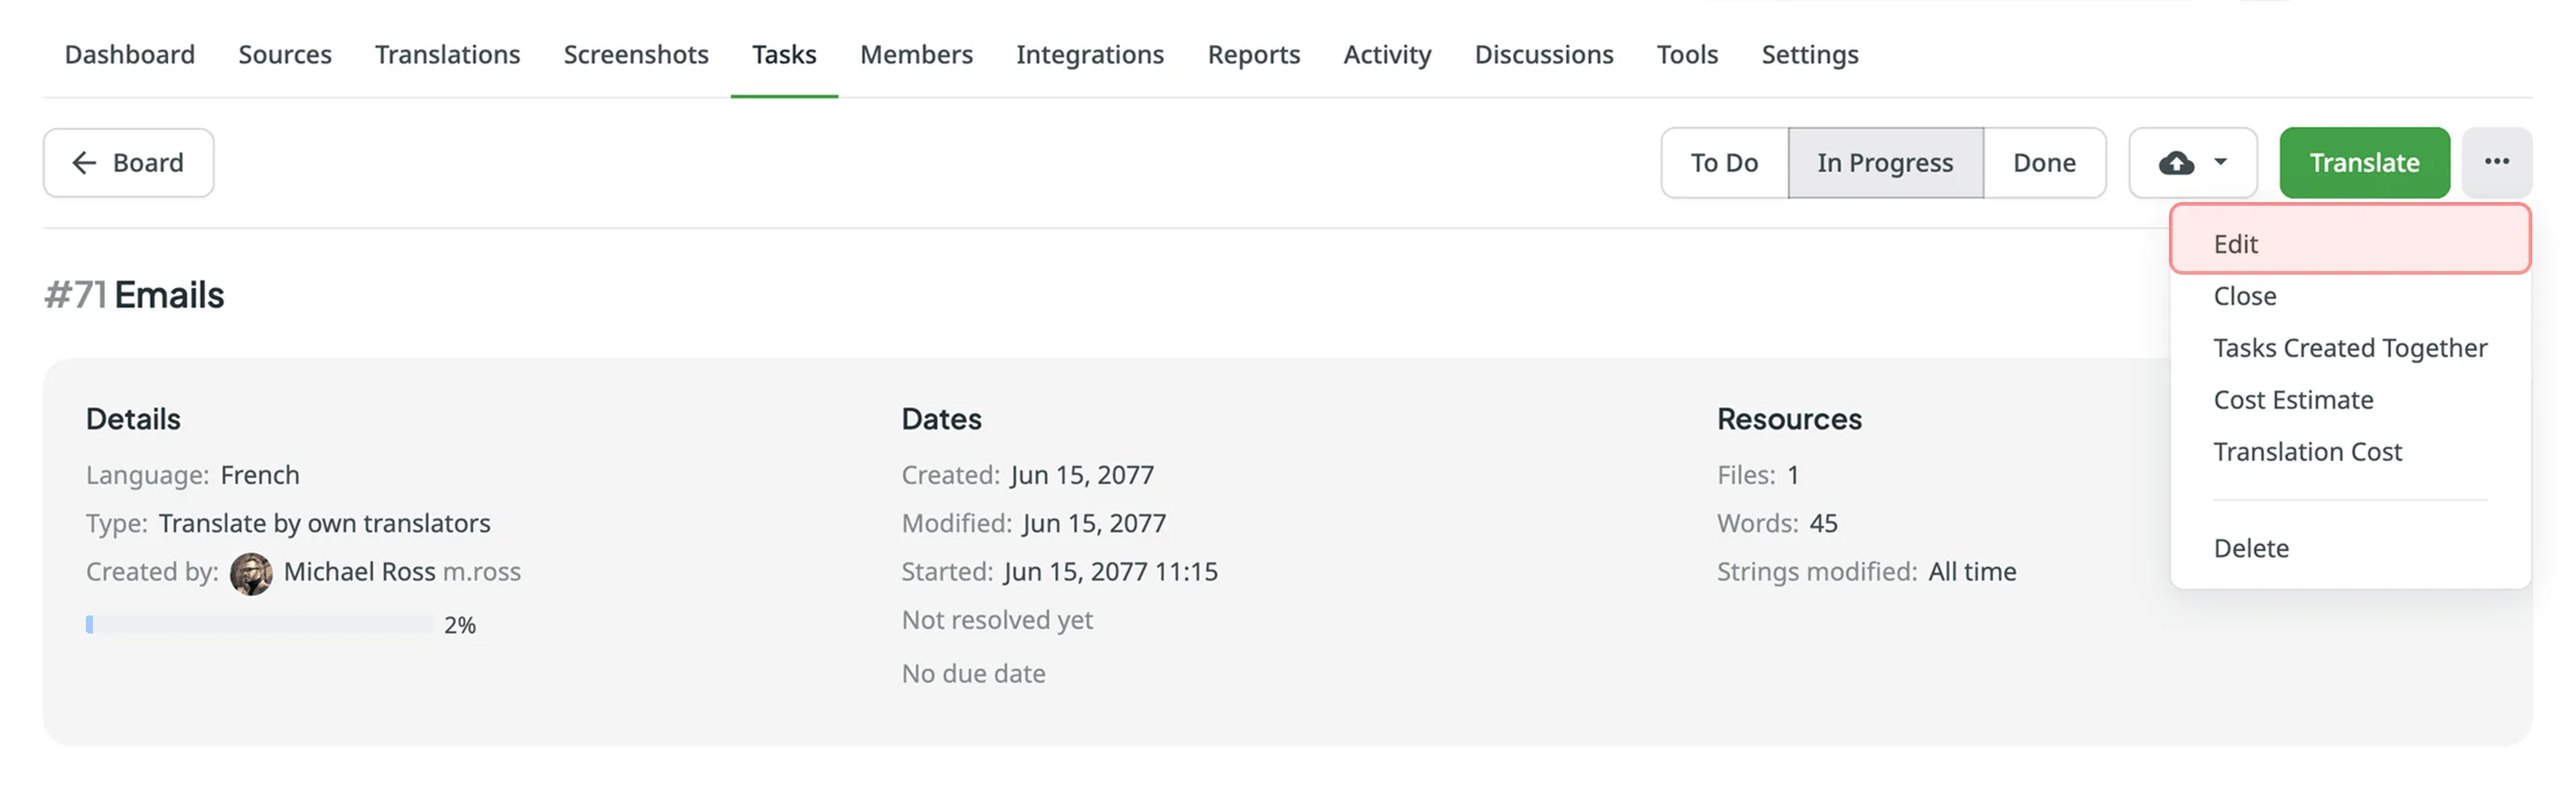Open the Screenshots tab

[636, 54]
